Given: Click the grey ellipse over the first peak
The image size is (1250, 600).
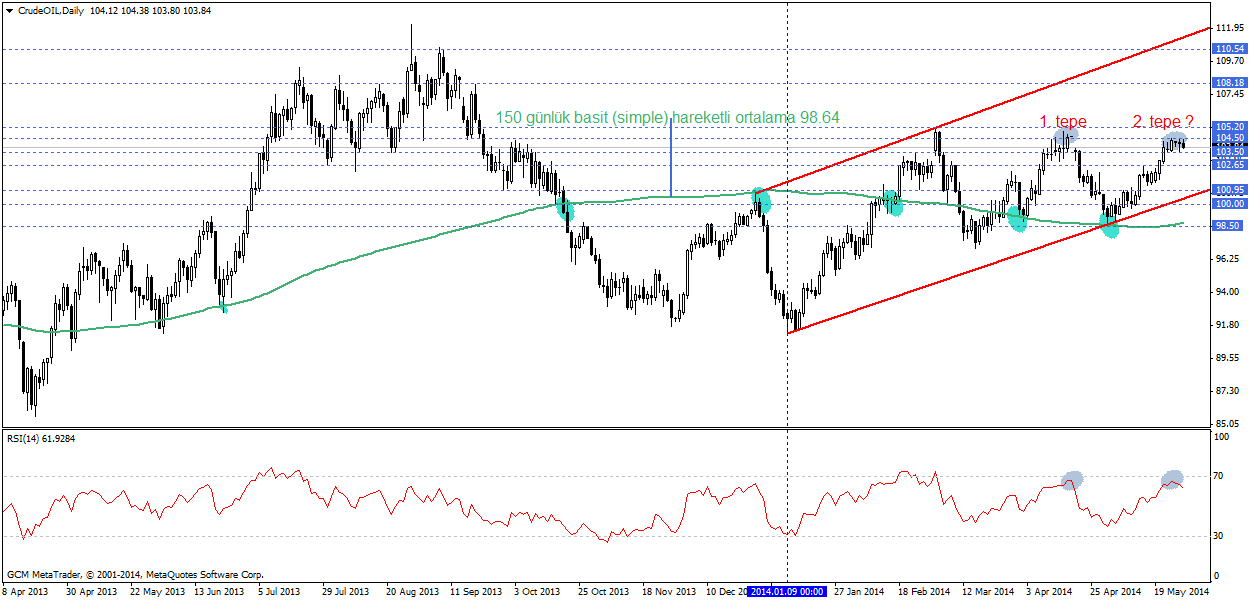Looking at the screenshot, I should coord(1066,135).
